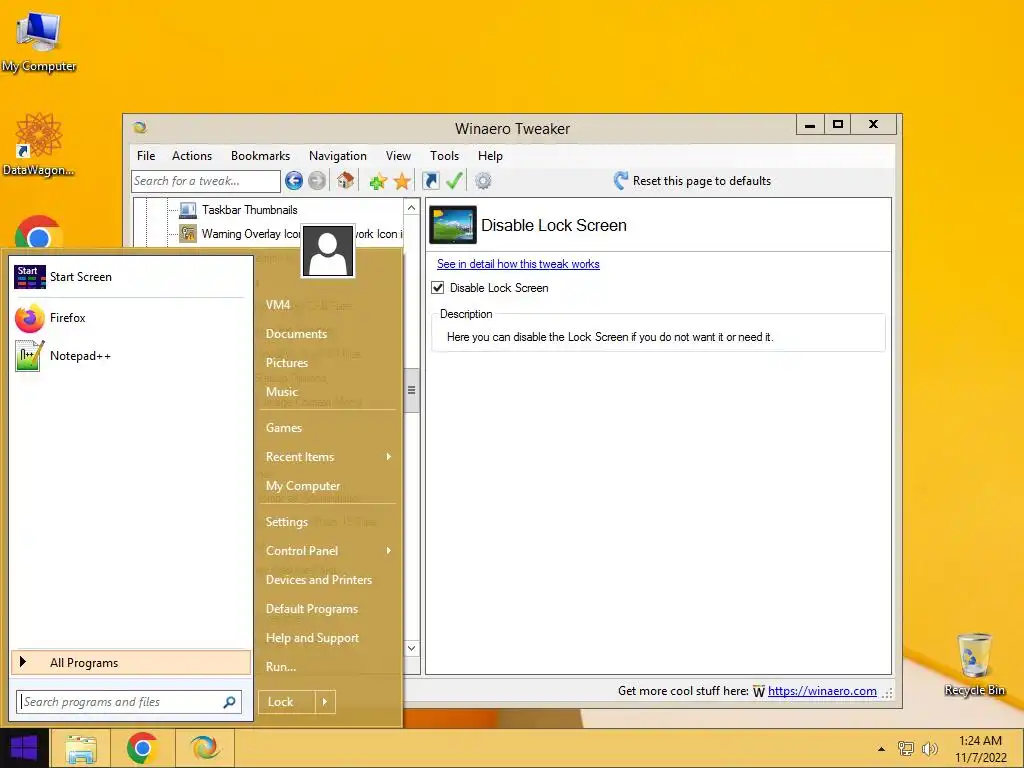Screen dimensions: 1024x768
Task: Expand the Control Panel submenu arrow
Action: coord(389,551)
